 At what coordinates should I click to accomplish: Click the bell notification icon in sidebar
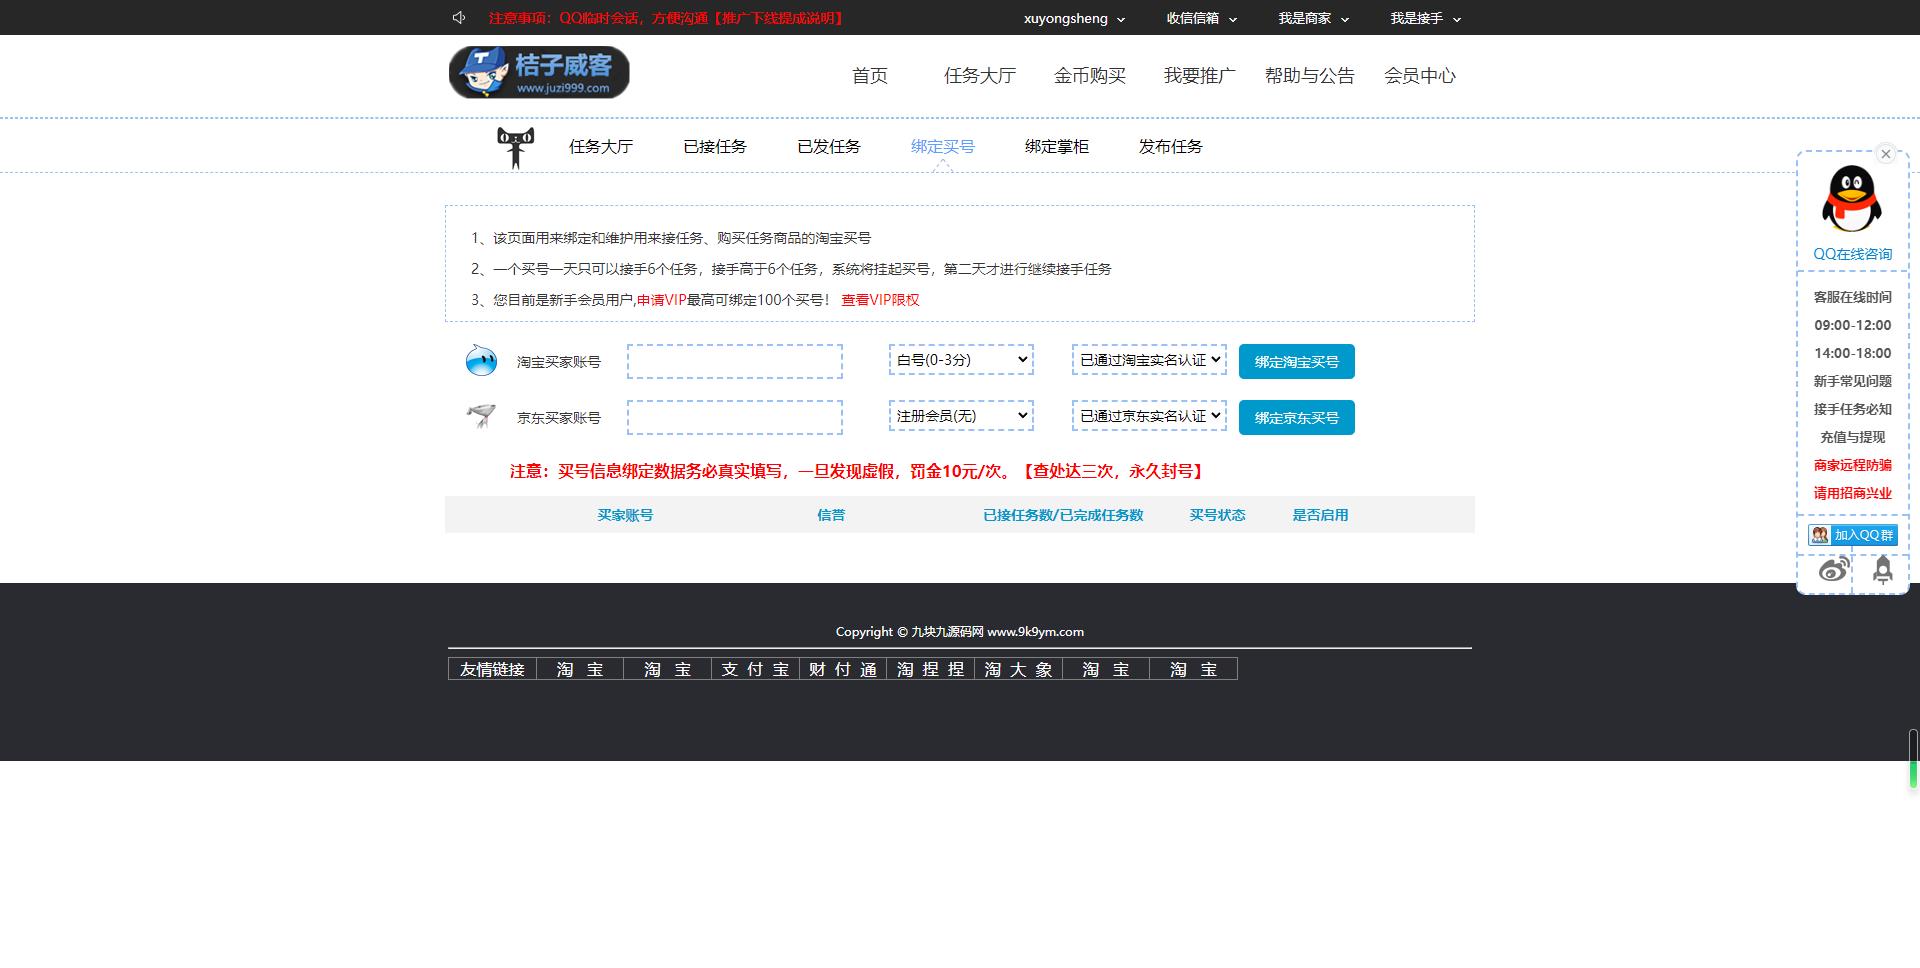(x=1882, y=568)
